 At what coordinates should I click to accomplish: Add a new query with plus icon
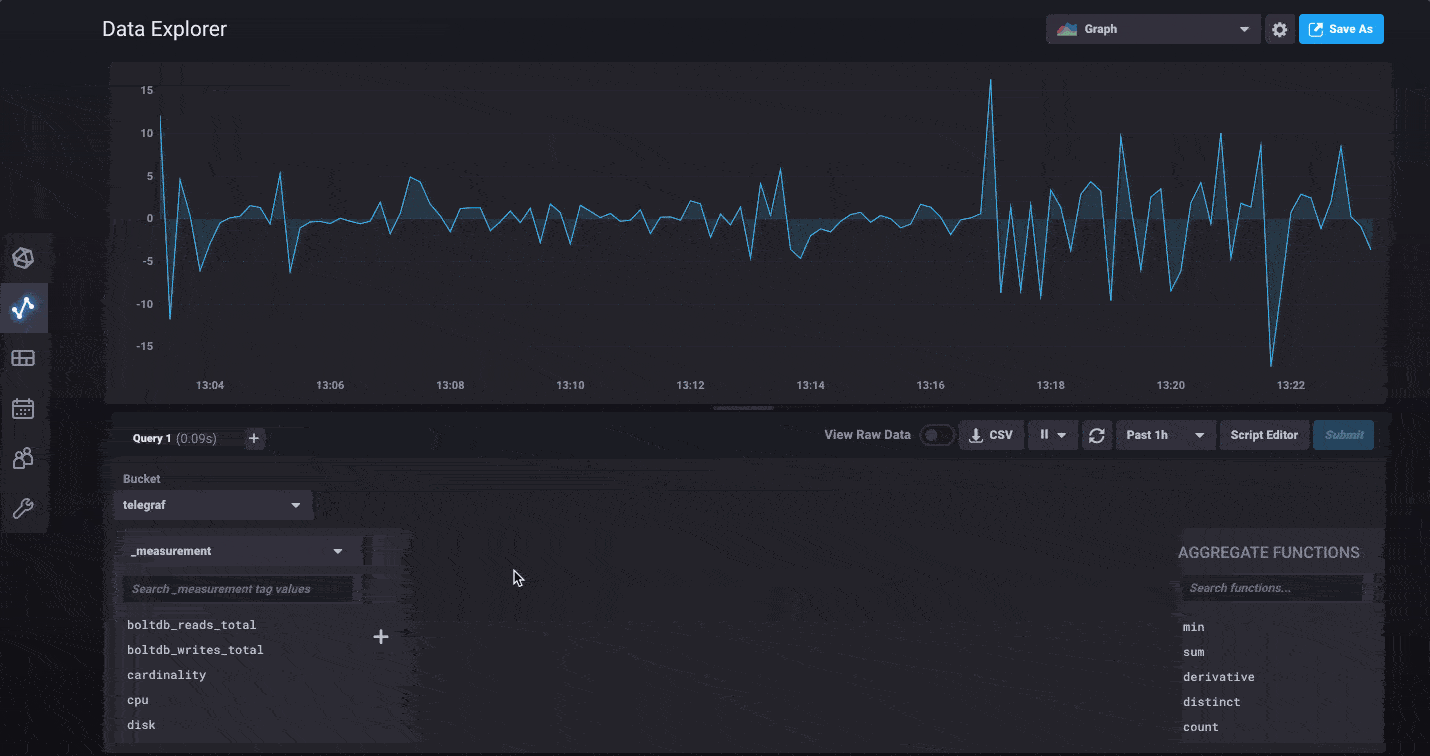(254, 438)
